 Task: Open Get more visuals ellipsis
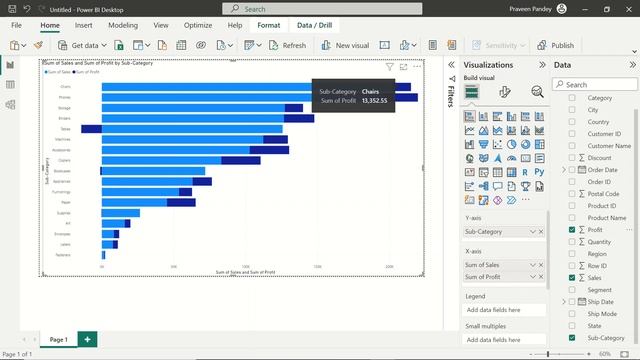tap(525, 200)
